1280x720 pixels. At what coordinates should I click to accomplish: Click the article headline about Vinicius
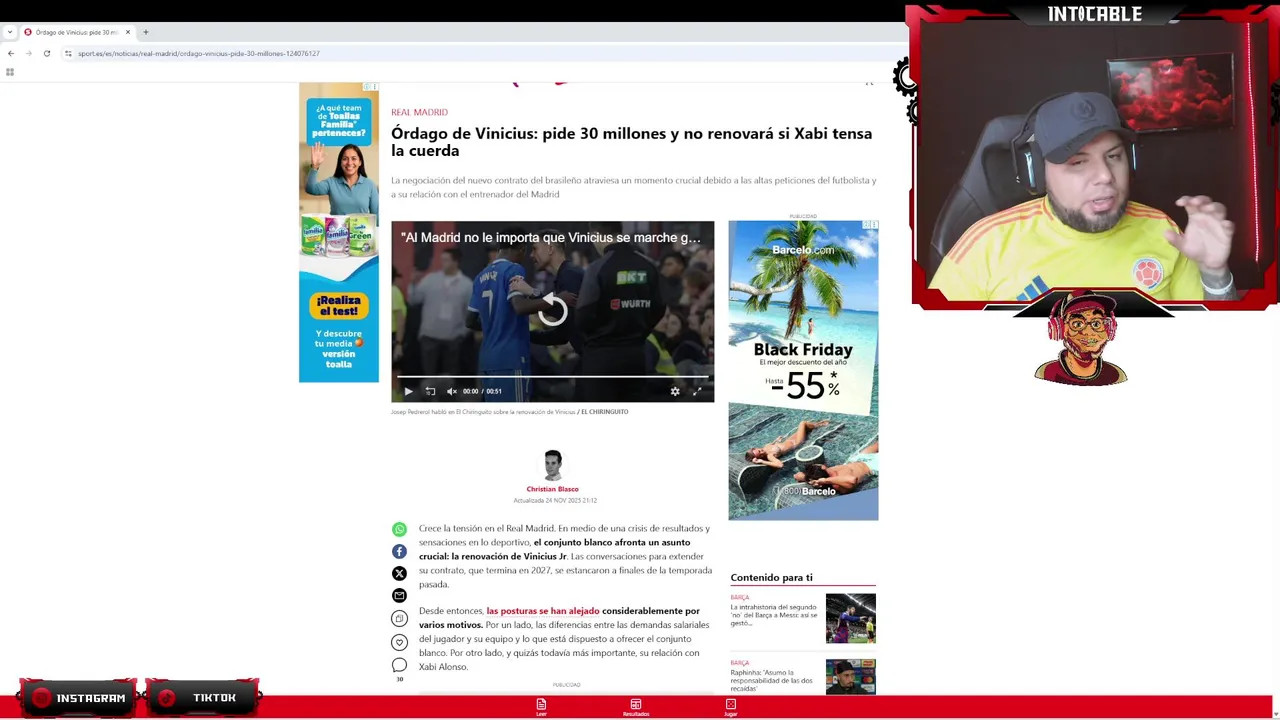[631, 142]
